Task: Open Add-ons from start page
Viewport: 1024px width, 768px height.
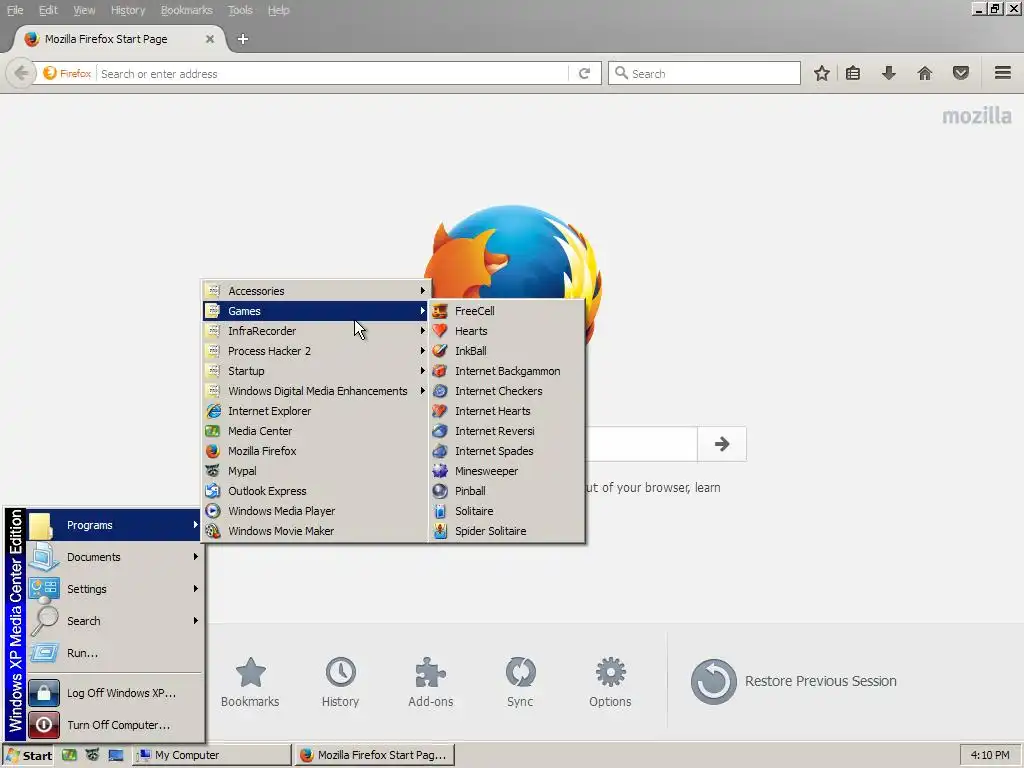Action: [430, 682]
